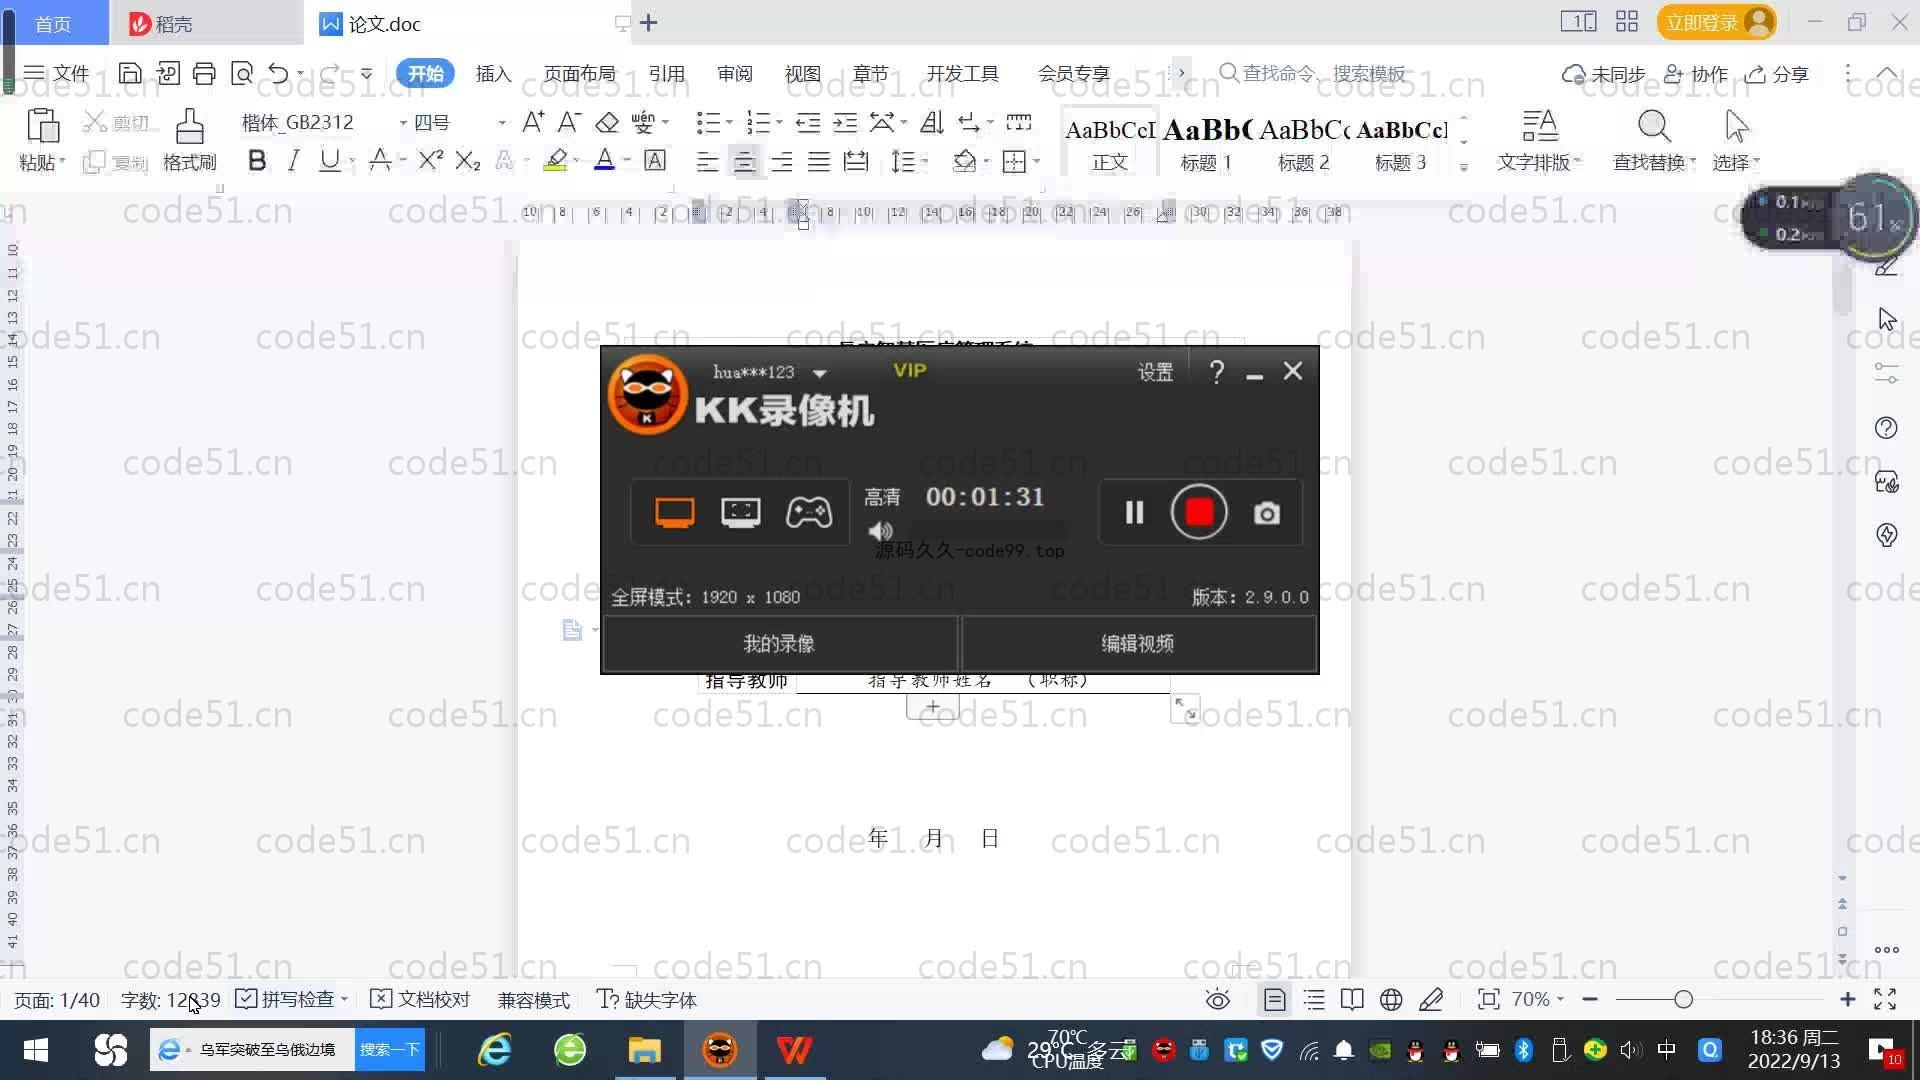The image size is (1920, 1080).
Task: Click the Text Layout (文字排版) icon
Action: coord(1539,126)
